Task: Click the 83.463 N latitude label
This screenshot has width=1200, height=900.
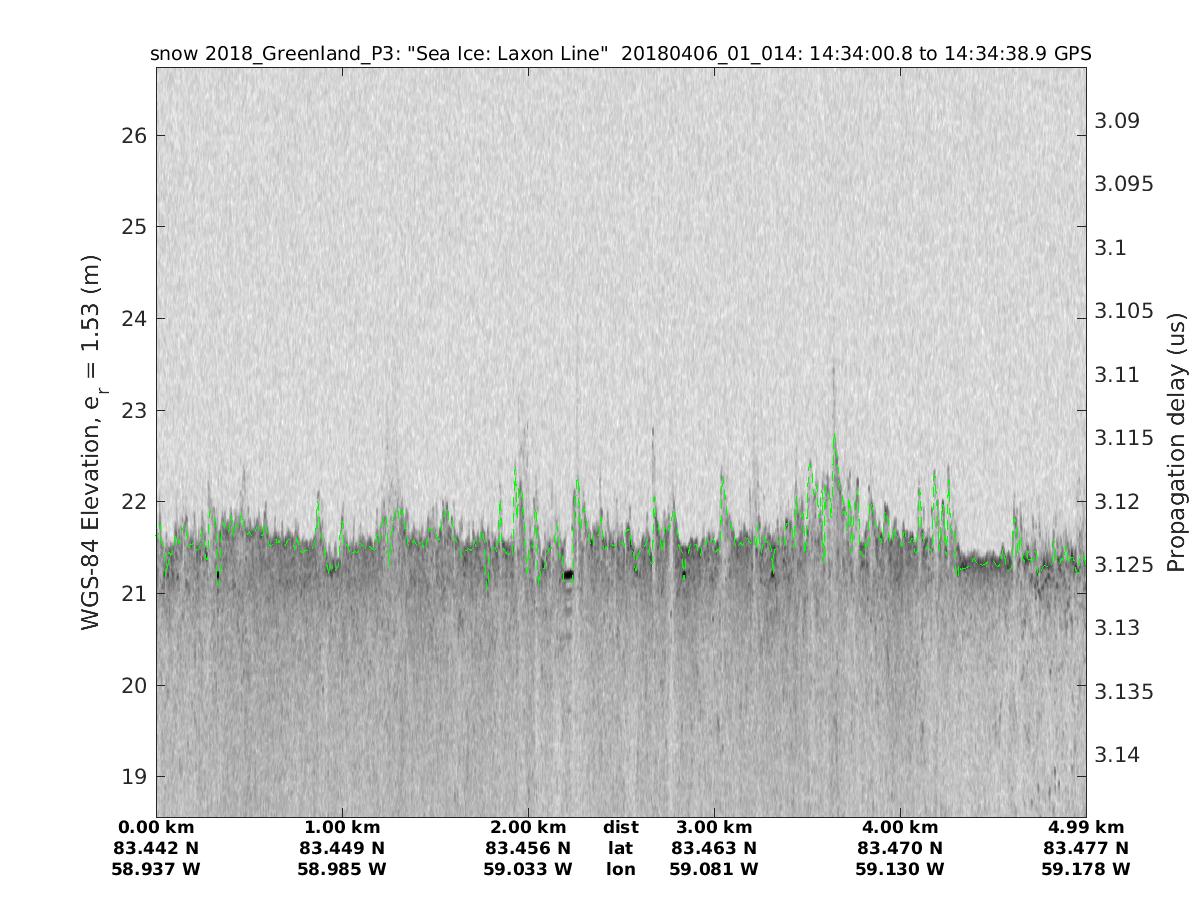Action: [713, 848]
